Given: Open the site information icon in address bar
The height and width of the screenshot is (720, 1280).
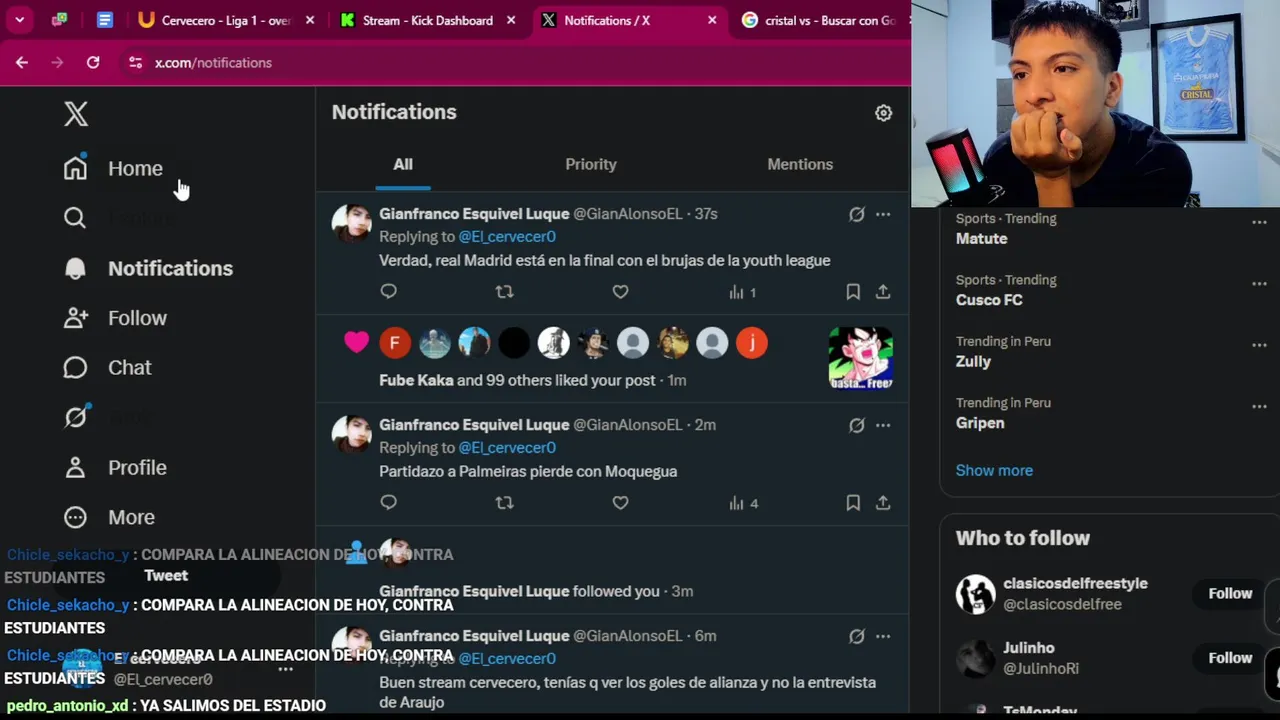Looking at the screenshot, I should pyautogui.click(x=136, y=62).
